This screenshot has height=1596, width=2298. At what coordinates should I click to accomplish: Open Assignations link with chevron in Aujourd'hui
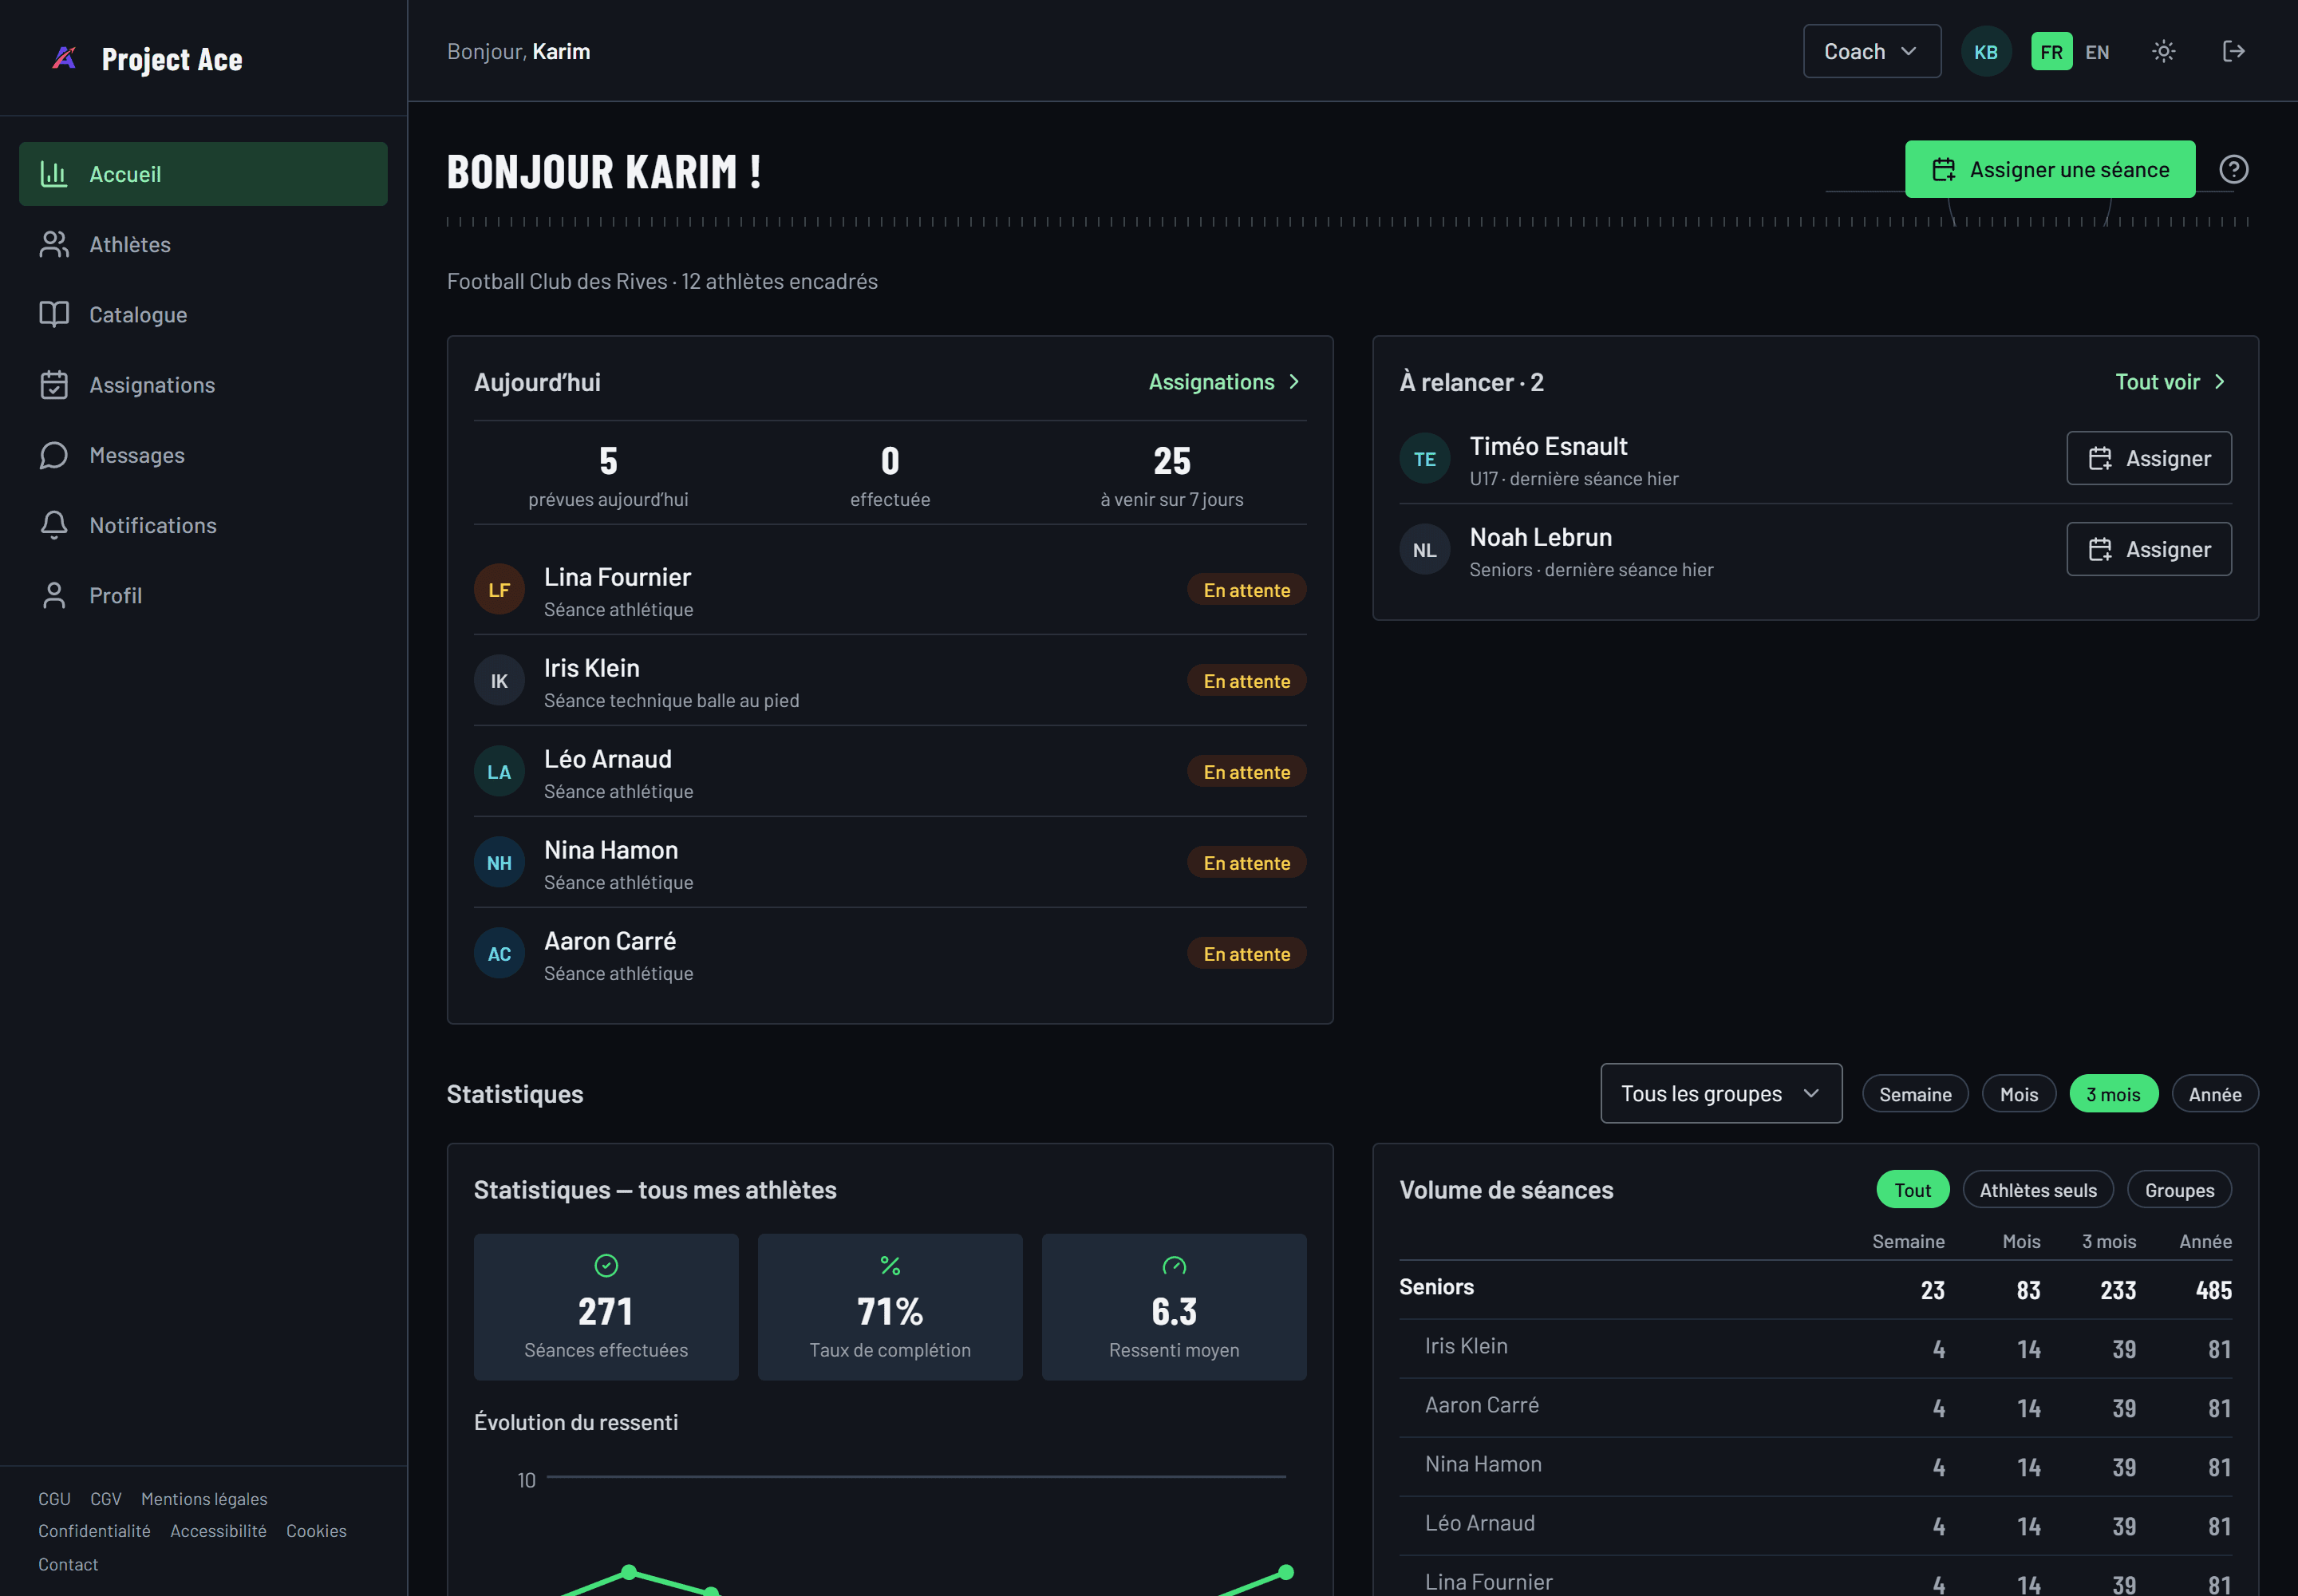point(1224,382)
